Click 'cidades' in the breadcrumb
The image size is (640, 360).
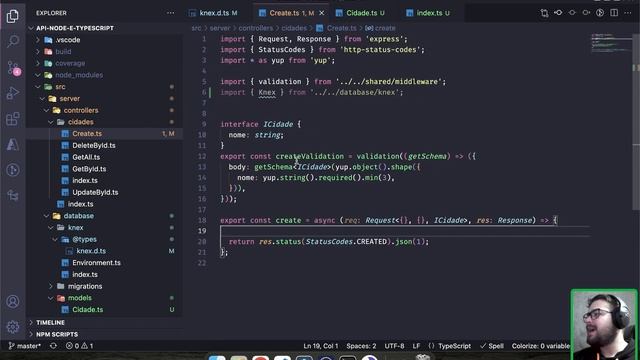click(294, 28)
